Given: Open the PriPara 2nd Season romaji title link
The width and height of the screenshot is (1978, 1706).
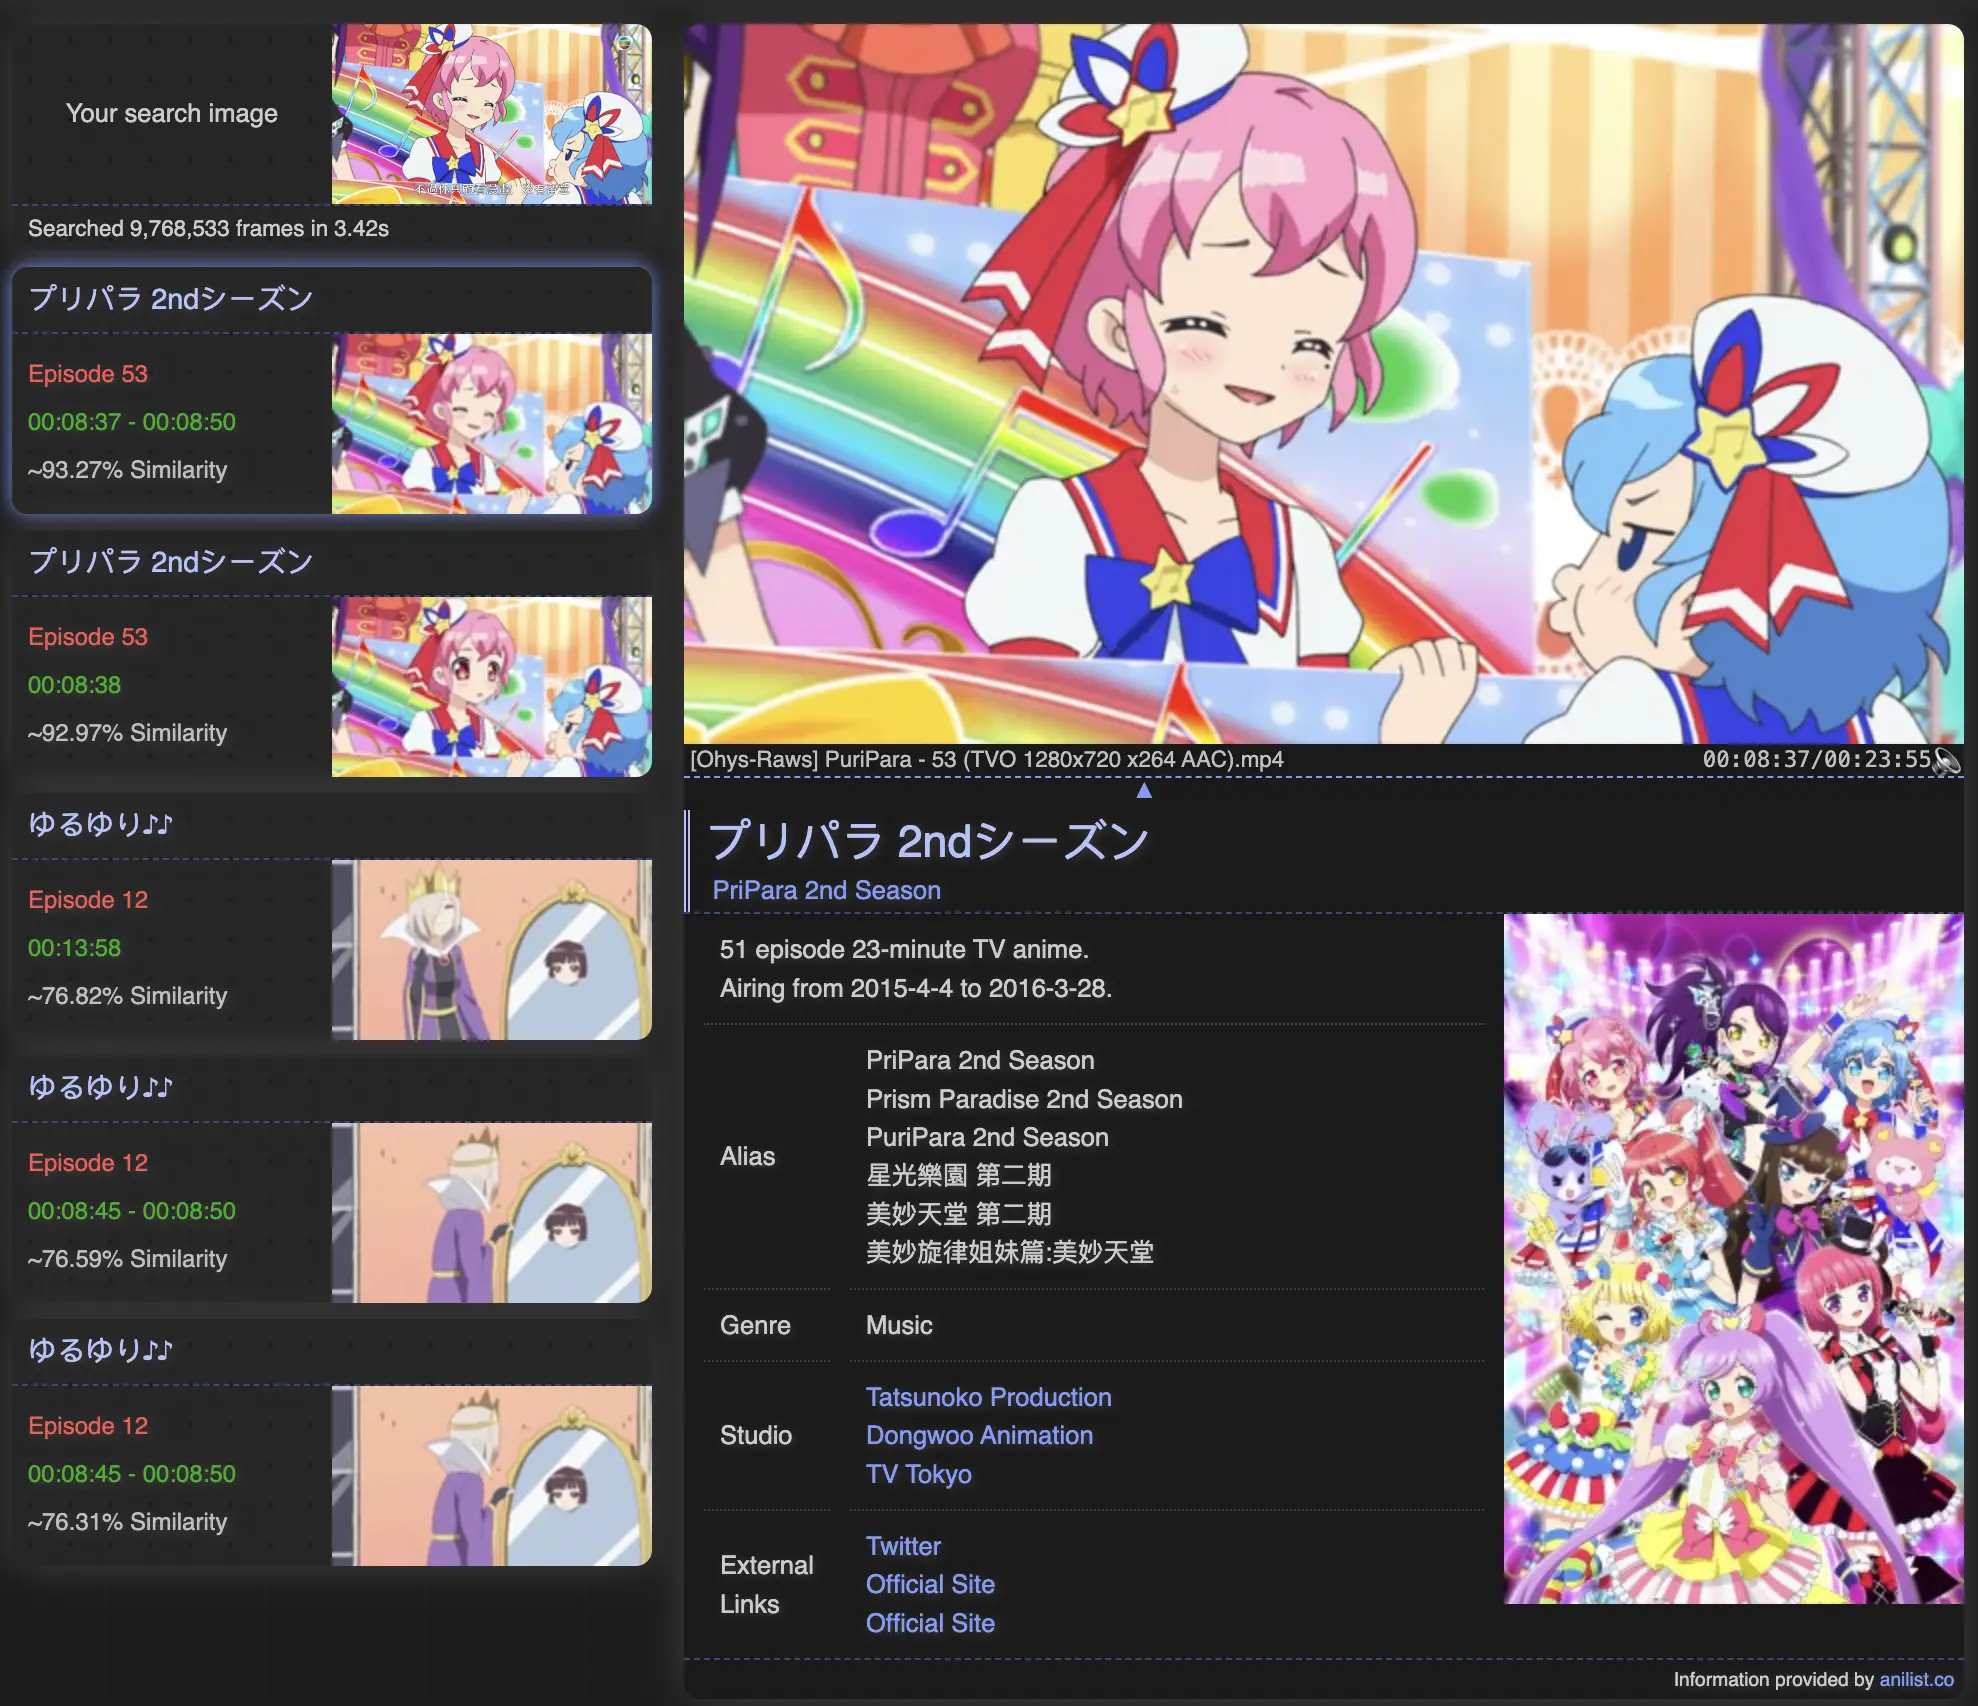Looking at the screenshot, I should click(x=826, y=890).
